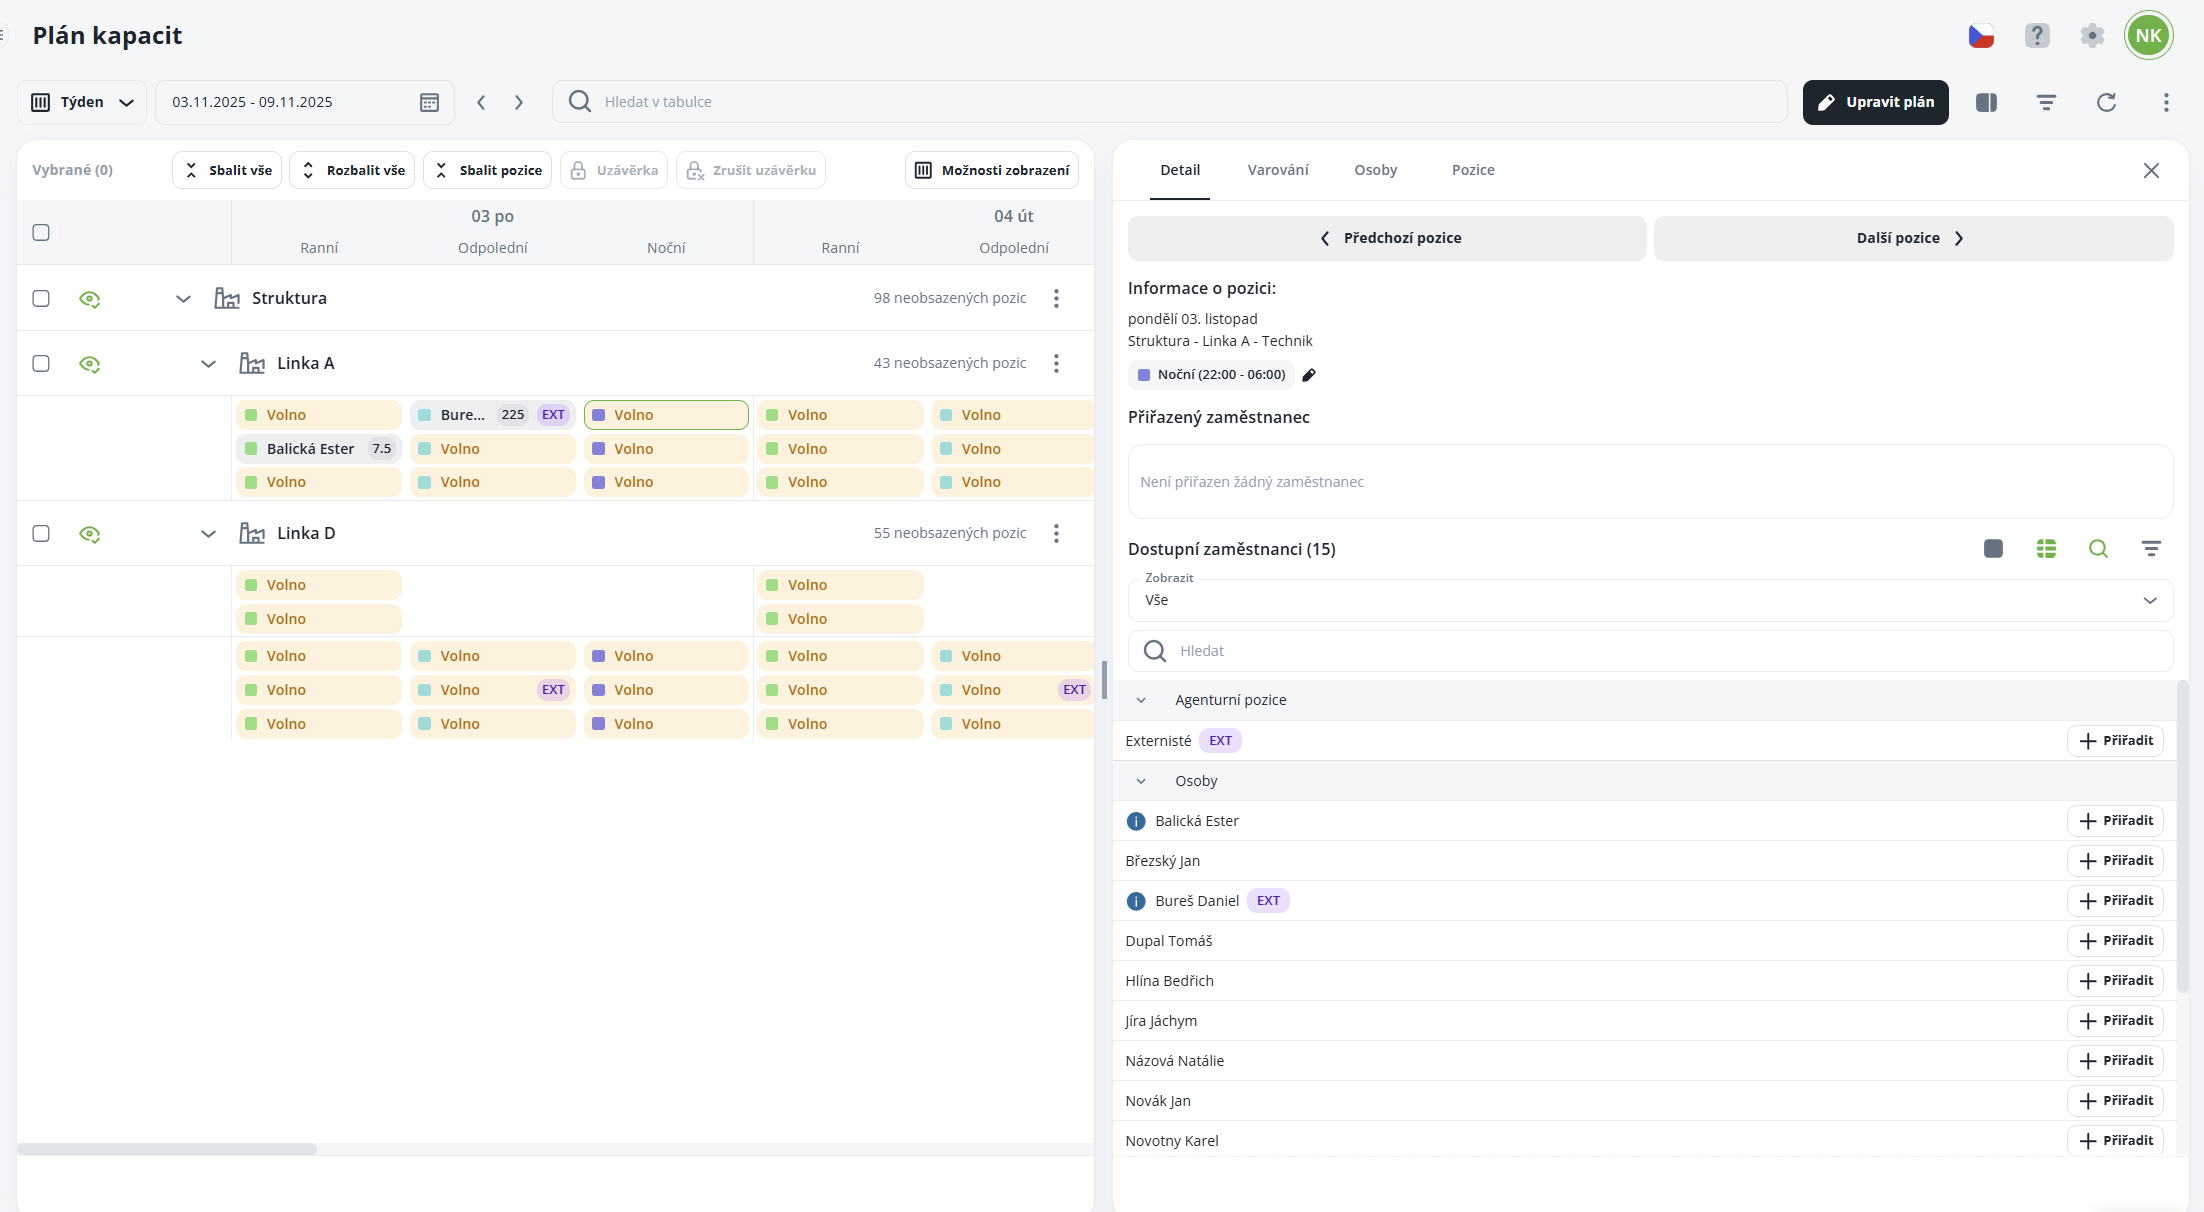Switch to the Varování tab
Screen dimensions: 2204x1212
[1277, 170]
